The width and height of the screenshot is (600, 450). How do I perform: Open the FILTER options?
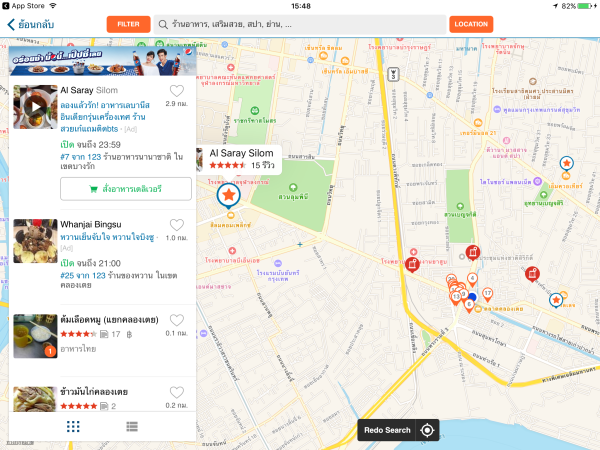[128, 24]
